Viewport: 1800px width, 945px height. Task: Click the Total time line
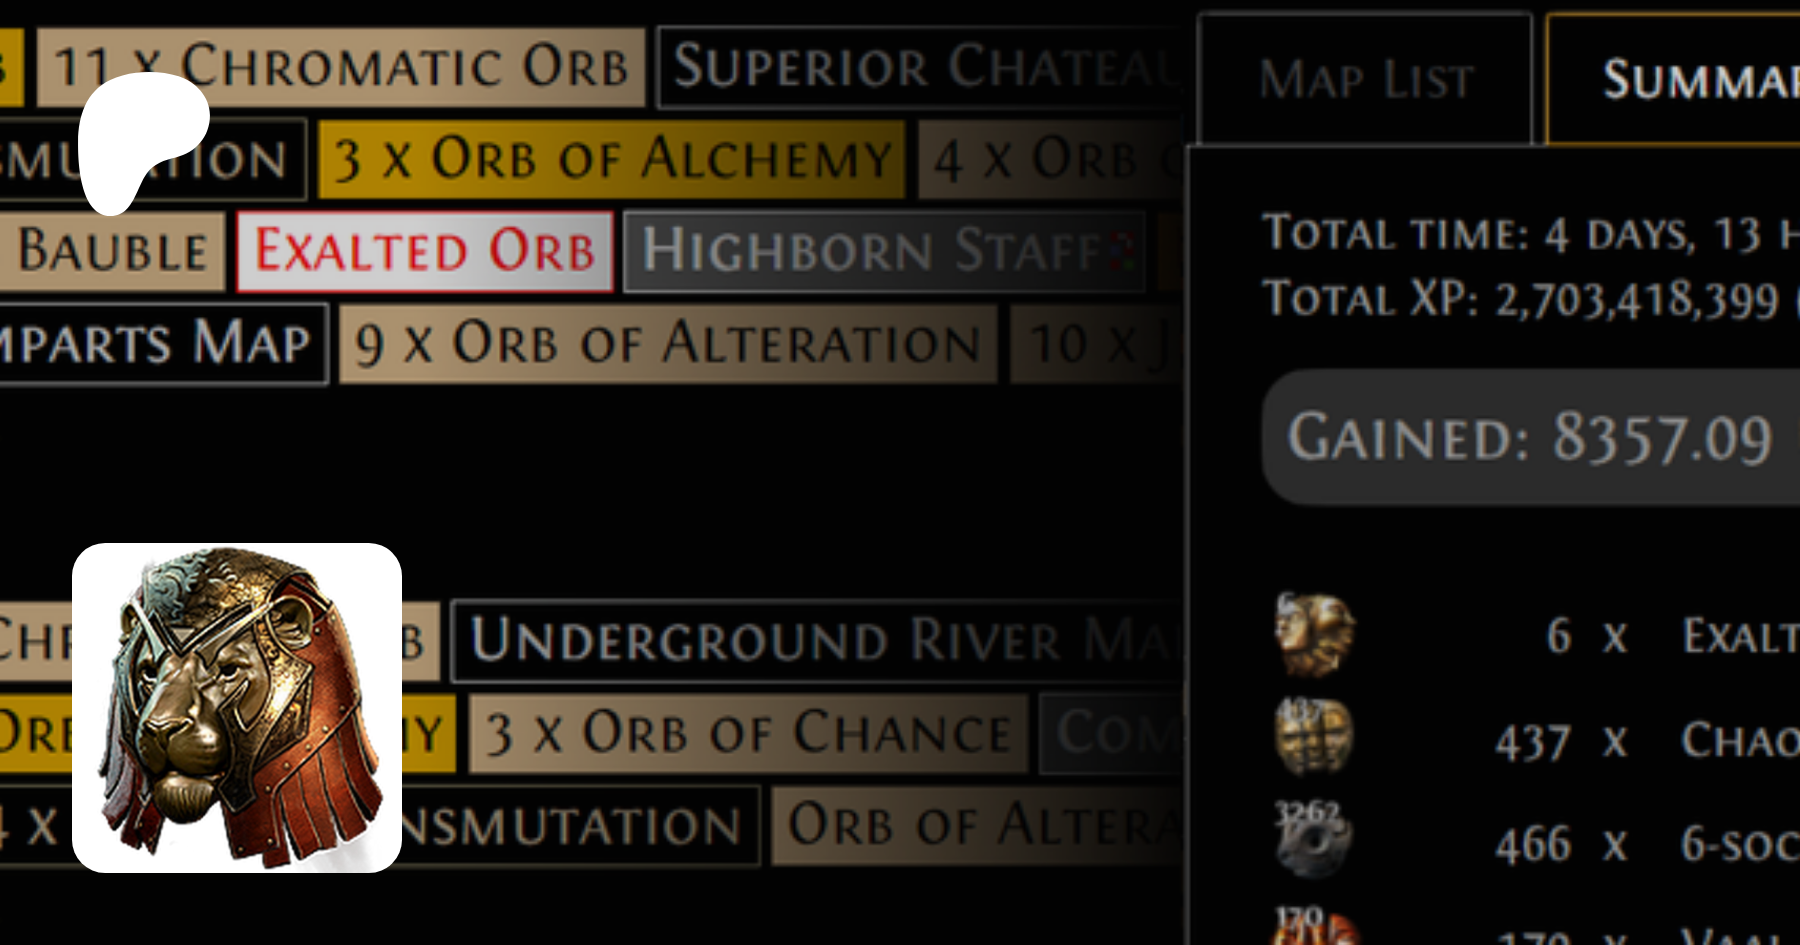tap(1531, 233)
